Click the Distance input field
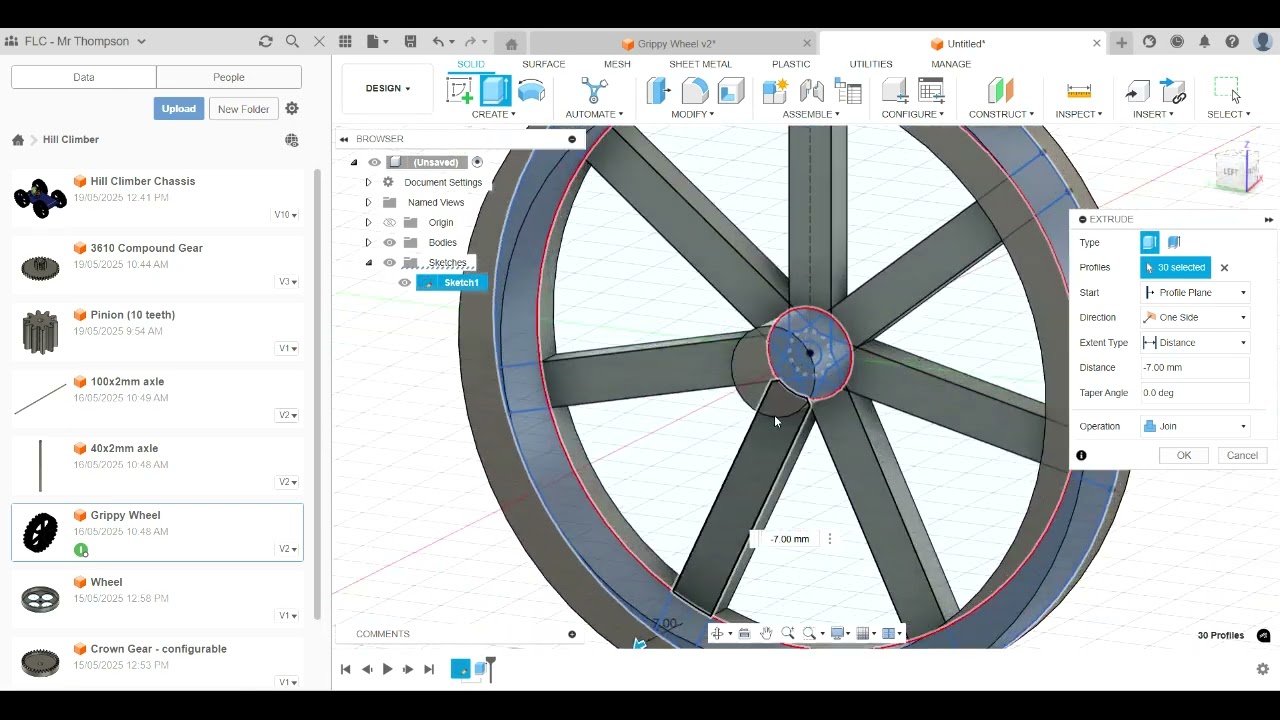1280x720 pixels. tap(1195, 367)
